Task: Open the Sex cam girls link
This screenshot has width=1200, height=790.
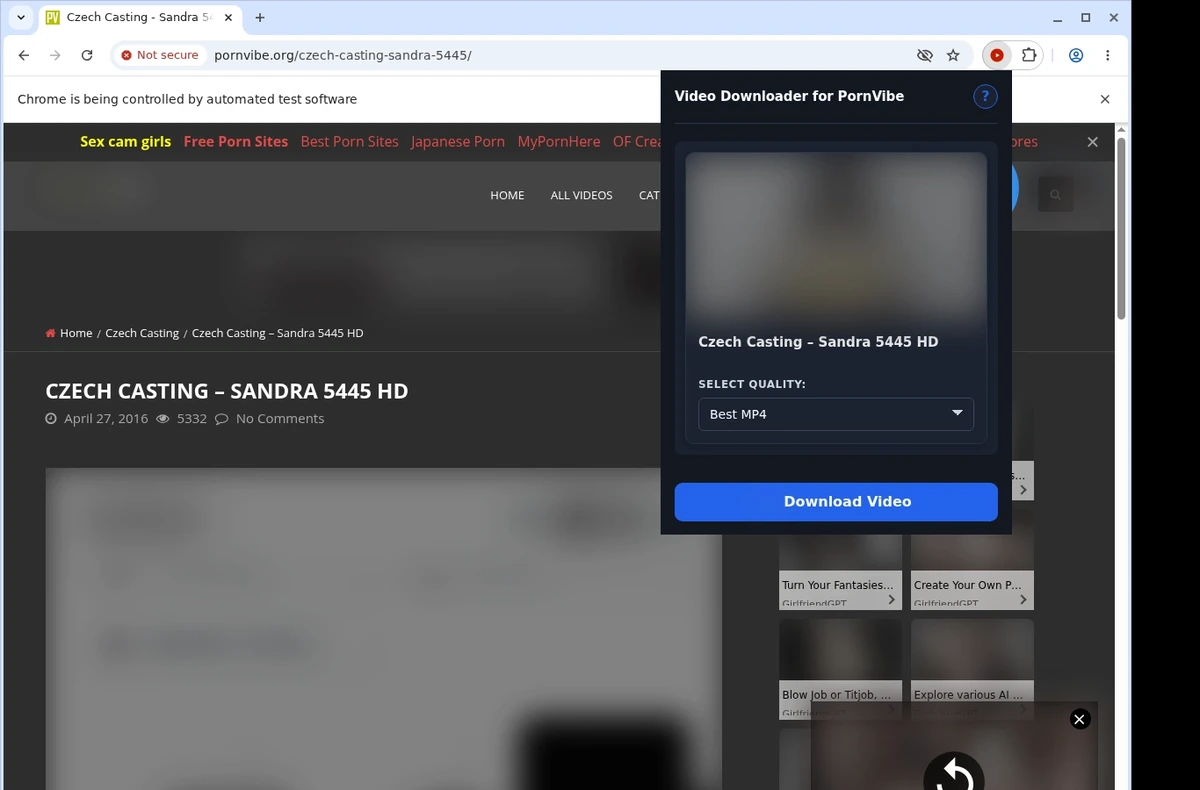Action: [125, 142]
